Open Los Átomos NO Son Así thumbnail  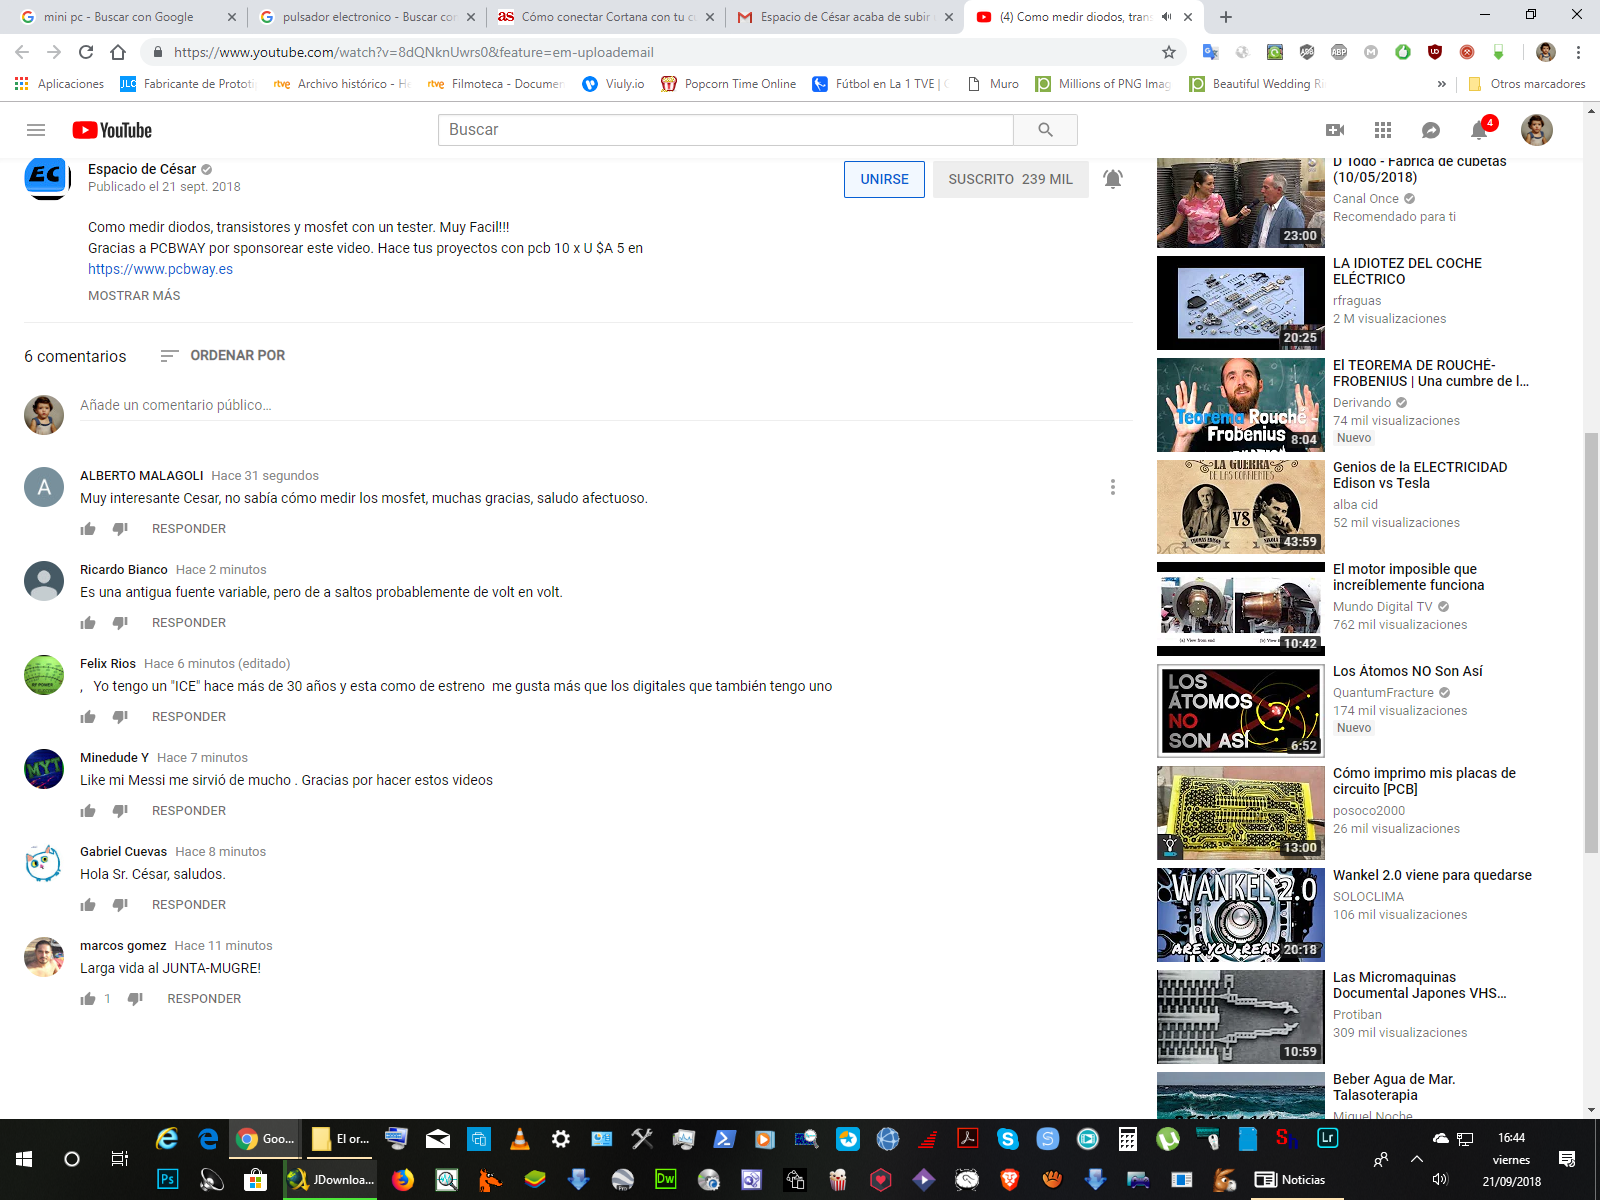click(x=1240, y=710)
